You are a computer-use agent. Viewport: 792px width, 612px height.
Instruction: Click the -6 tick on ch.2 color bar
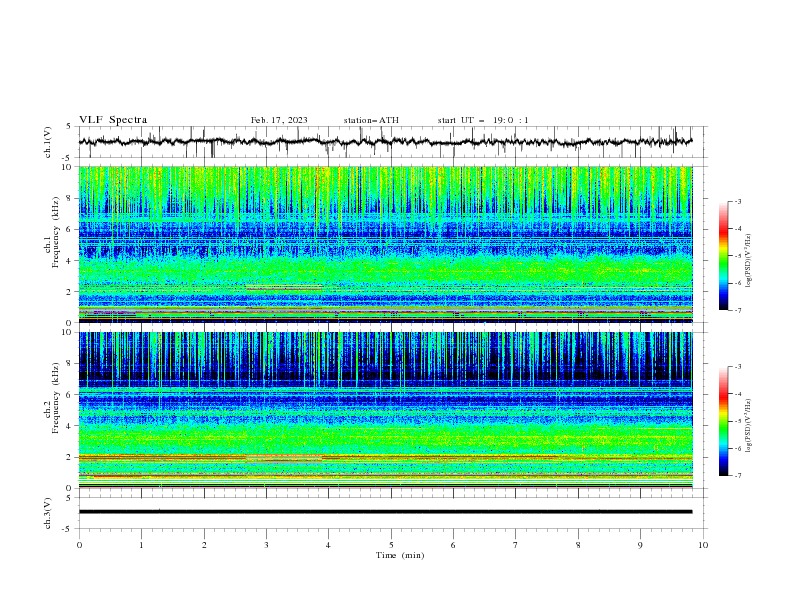click(738, 448)
